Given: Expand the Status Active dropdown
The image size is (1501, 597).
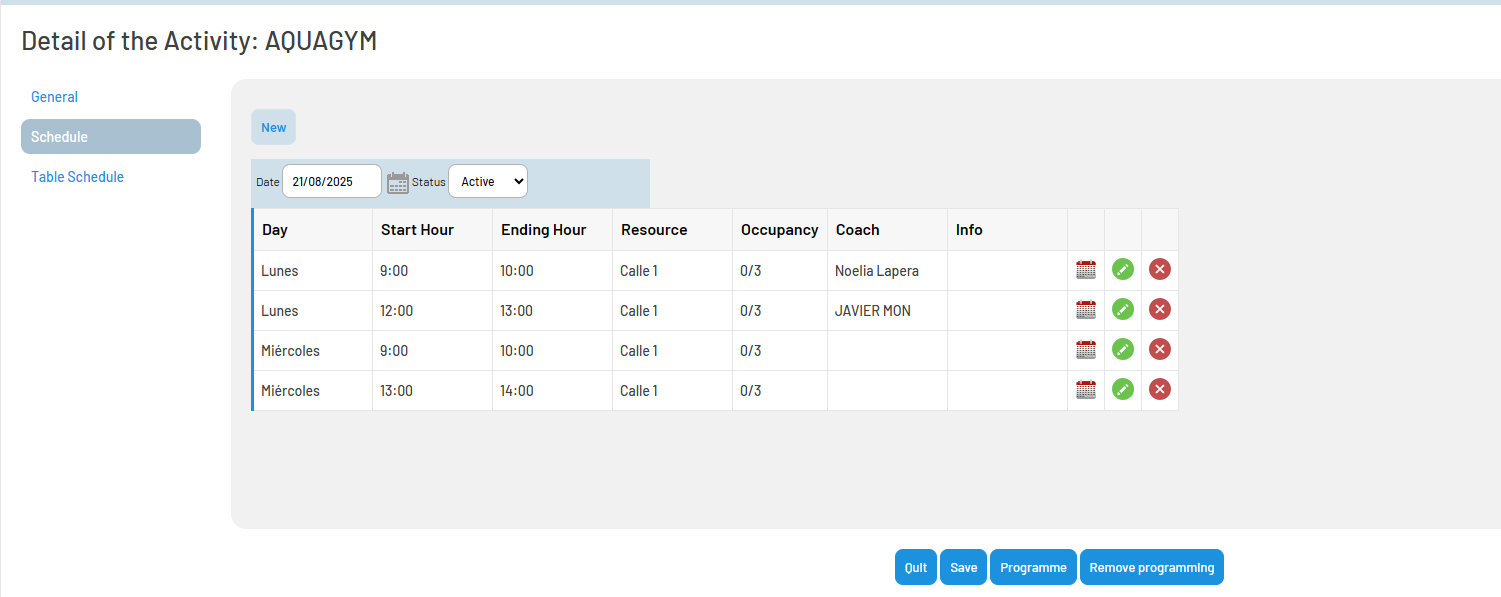Looking at the screenshot, I should [488, 181].
